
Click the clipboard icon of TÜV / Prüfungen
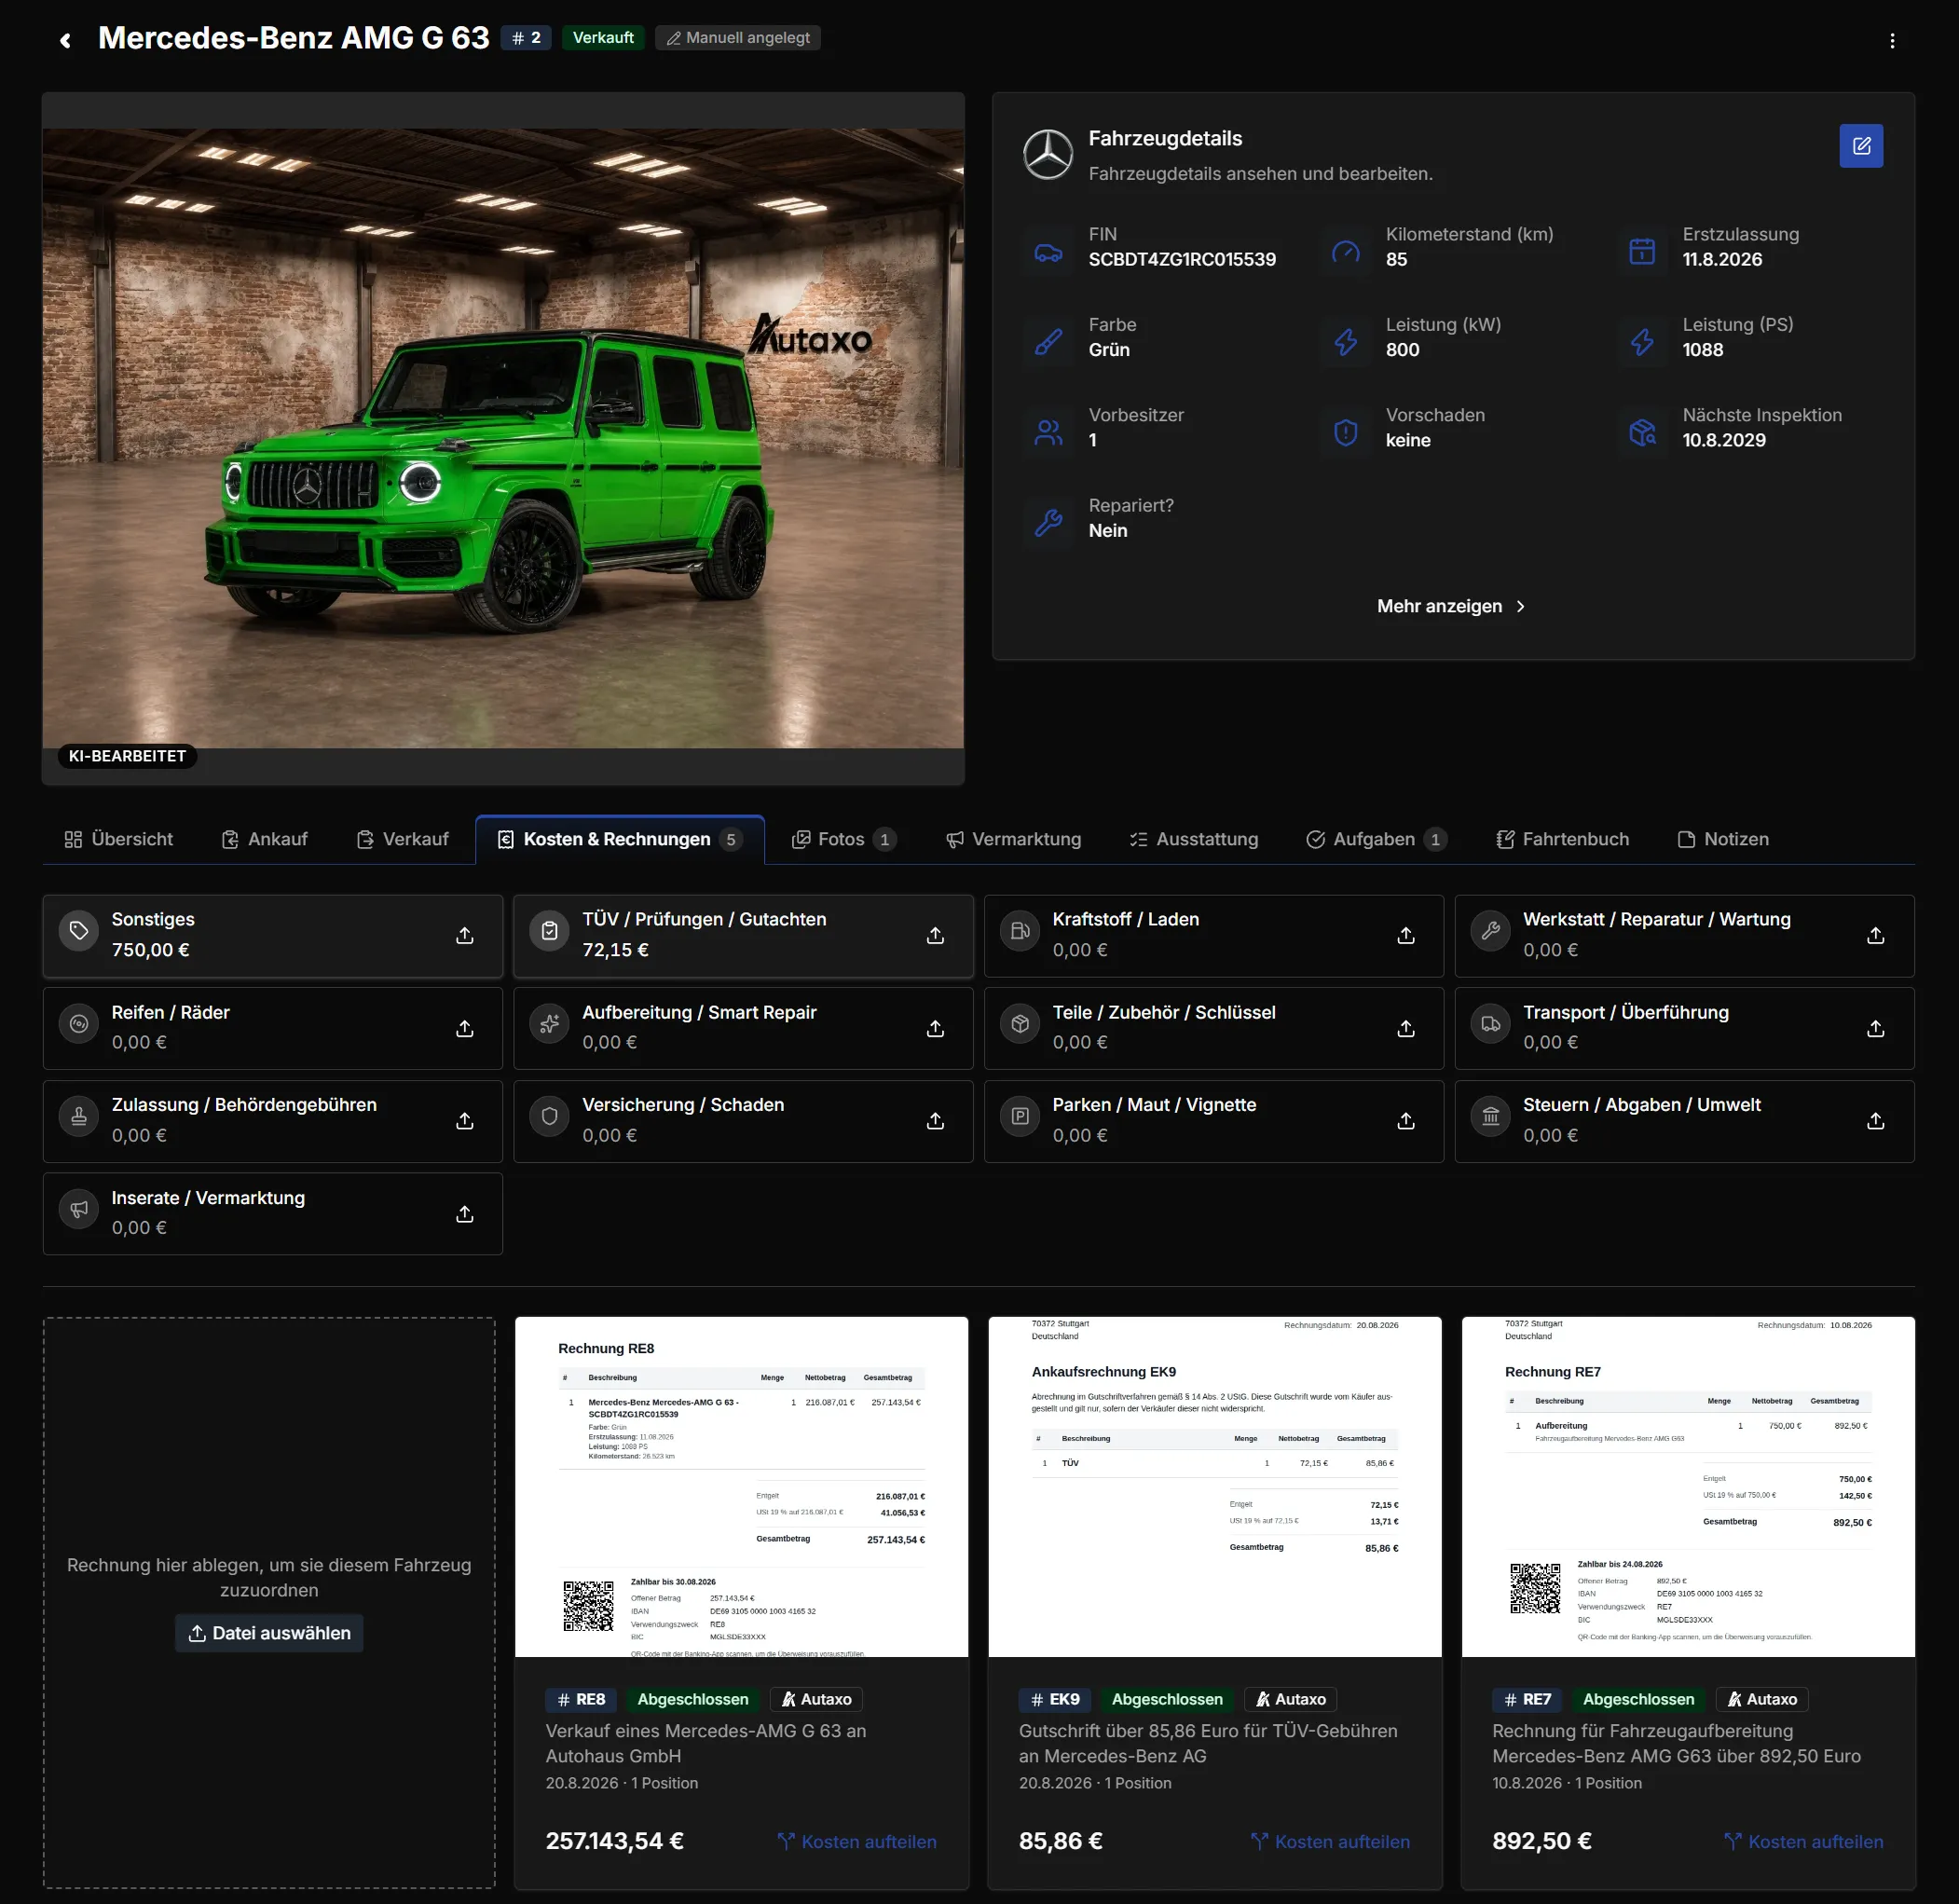tap(549, 931)
